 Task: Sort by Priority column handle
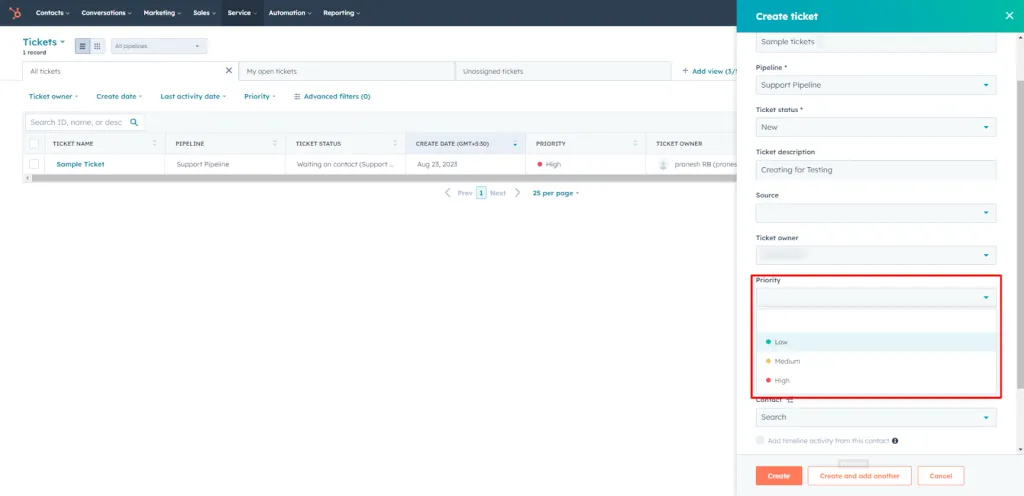[635, 144]
